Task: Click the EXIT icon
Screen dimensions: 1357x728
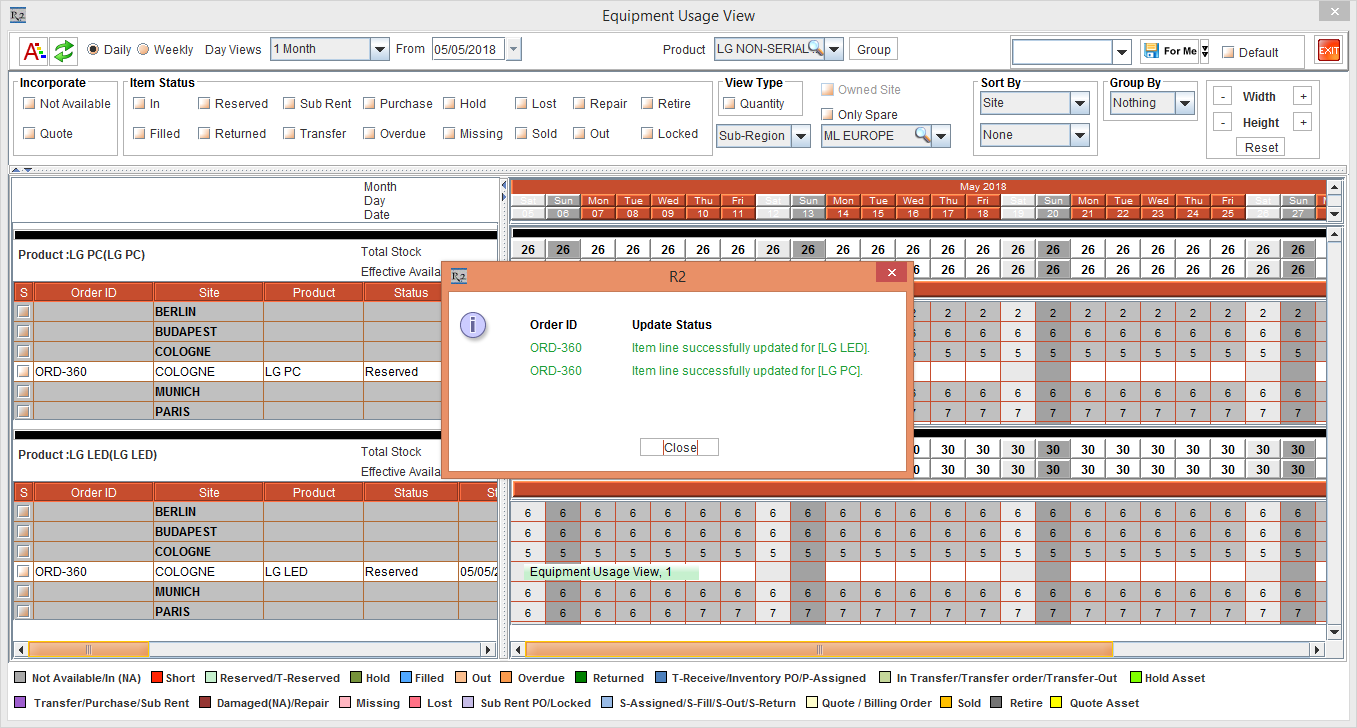Action: coord(1329,49)
